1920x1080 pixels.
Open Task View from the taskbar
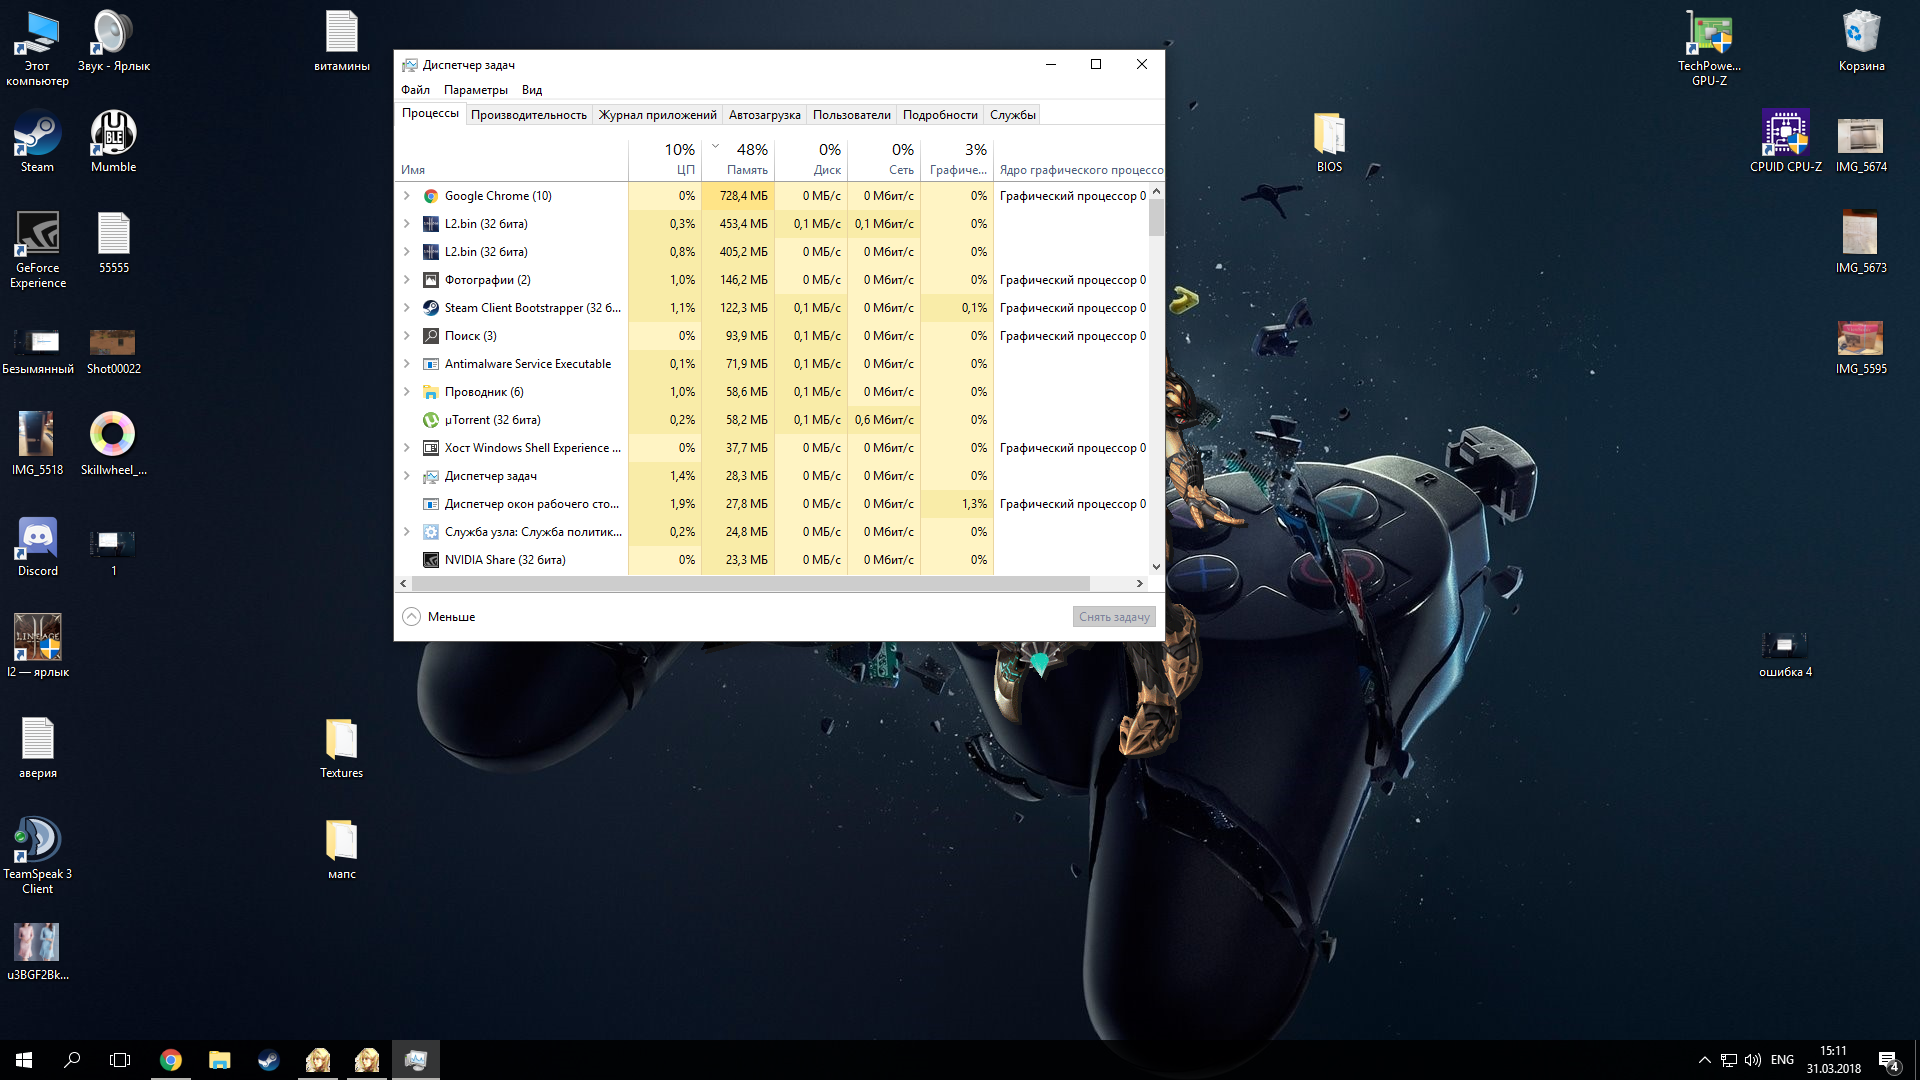(120, 1060)
